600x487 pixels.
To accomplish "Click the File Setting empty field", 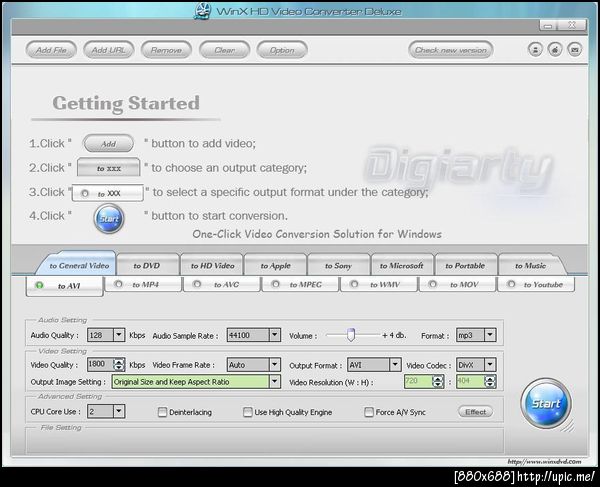I will point(264,440).
